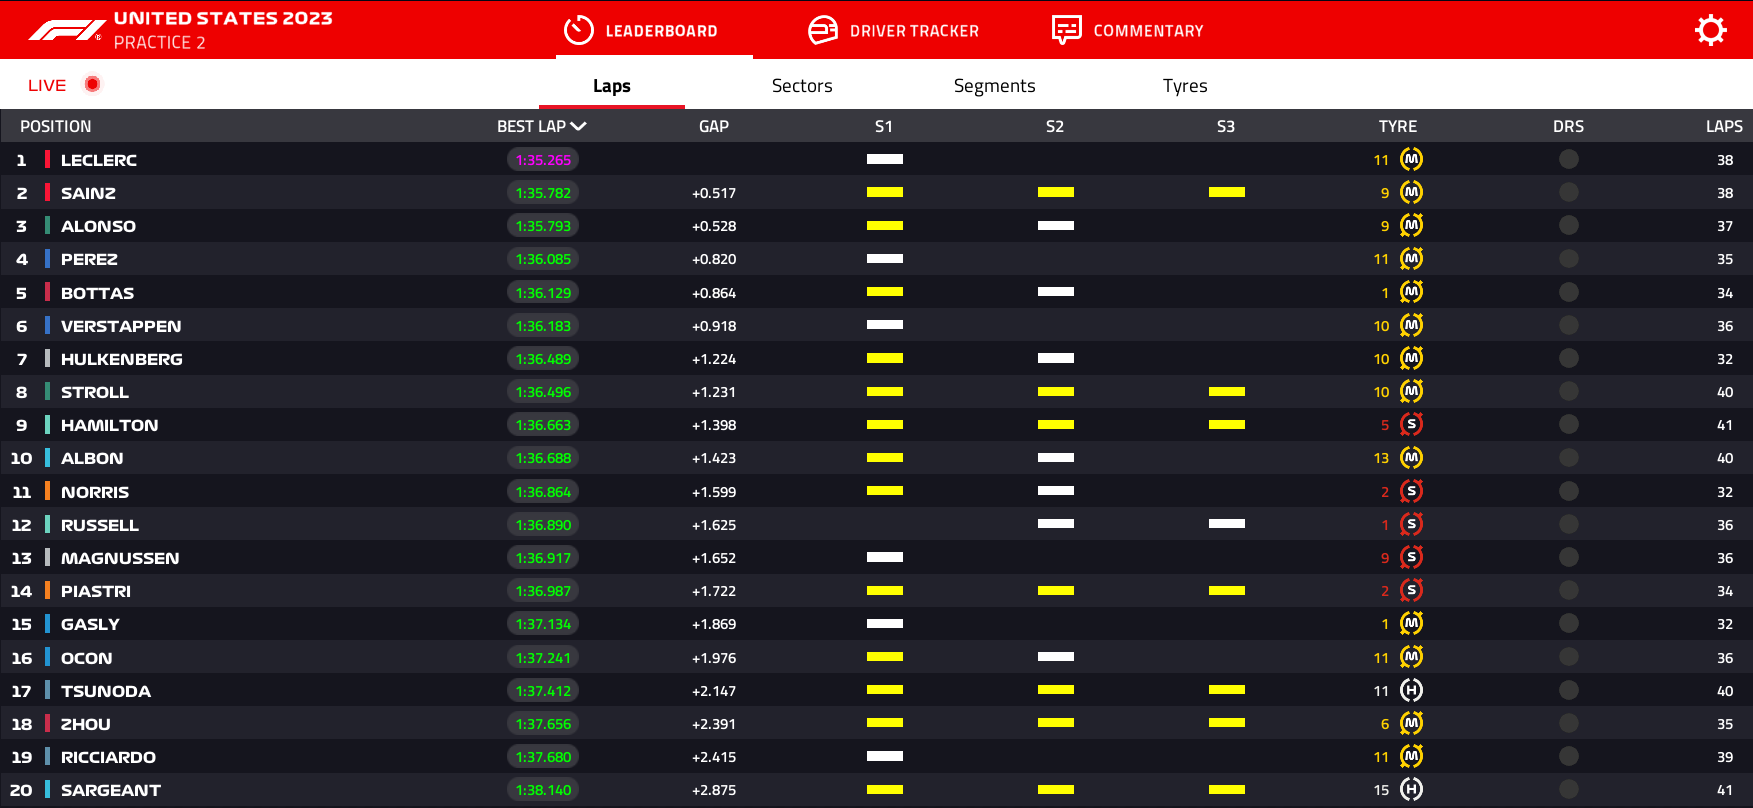Click the Driver Tracker helmet icon
1753x808 pixels.
click(x=822, y=31)
